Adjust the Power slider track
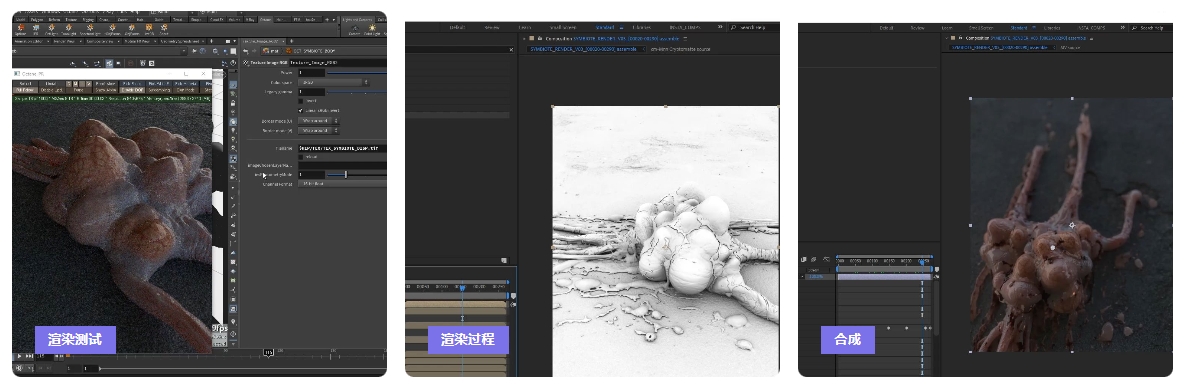The height and width of the screenshot is (384, 1184). (x=357, y=72)
